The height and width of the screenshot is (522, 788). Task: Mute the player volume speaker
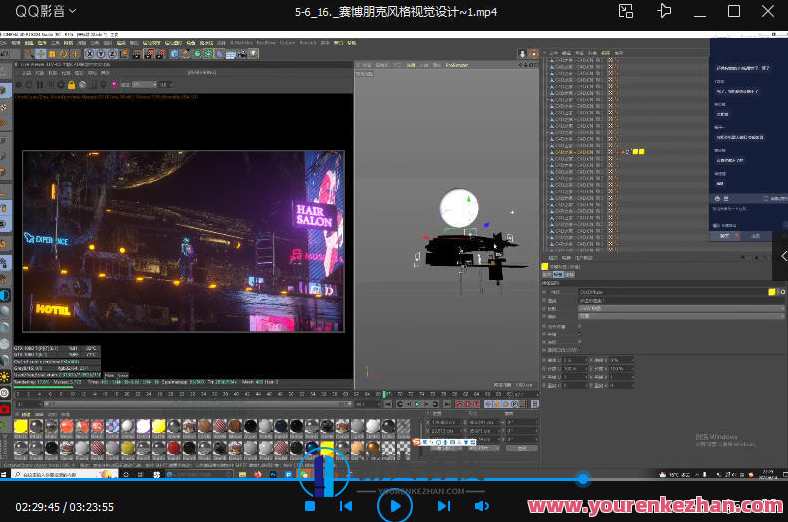(x=482, y=506)
